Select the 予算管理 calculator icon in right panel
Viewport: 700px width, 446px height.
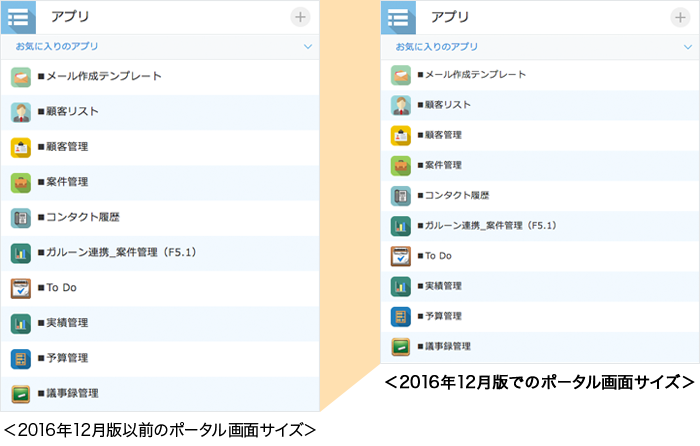[401, 317]
